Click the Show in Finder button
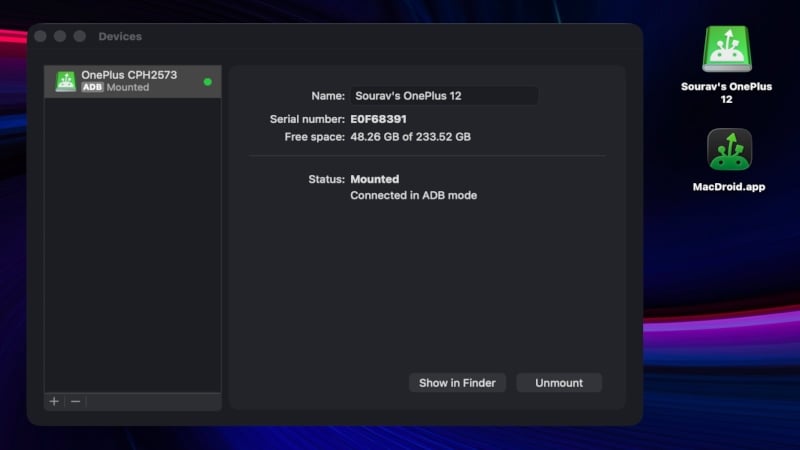This screenshot has height=450, width=800. coord(457,383)
